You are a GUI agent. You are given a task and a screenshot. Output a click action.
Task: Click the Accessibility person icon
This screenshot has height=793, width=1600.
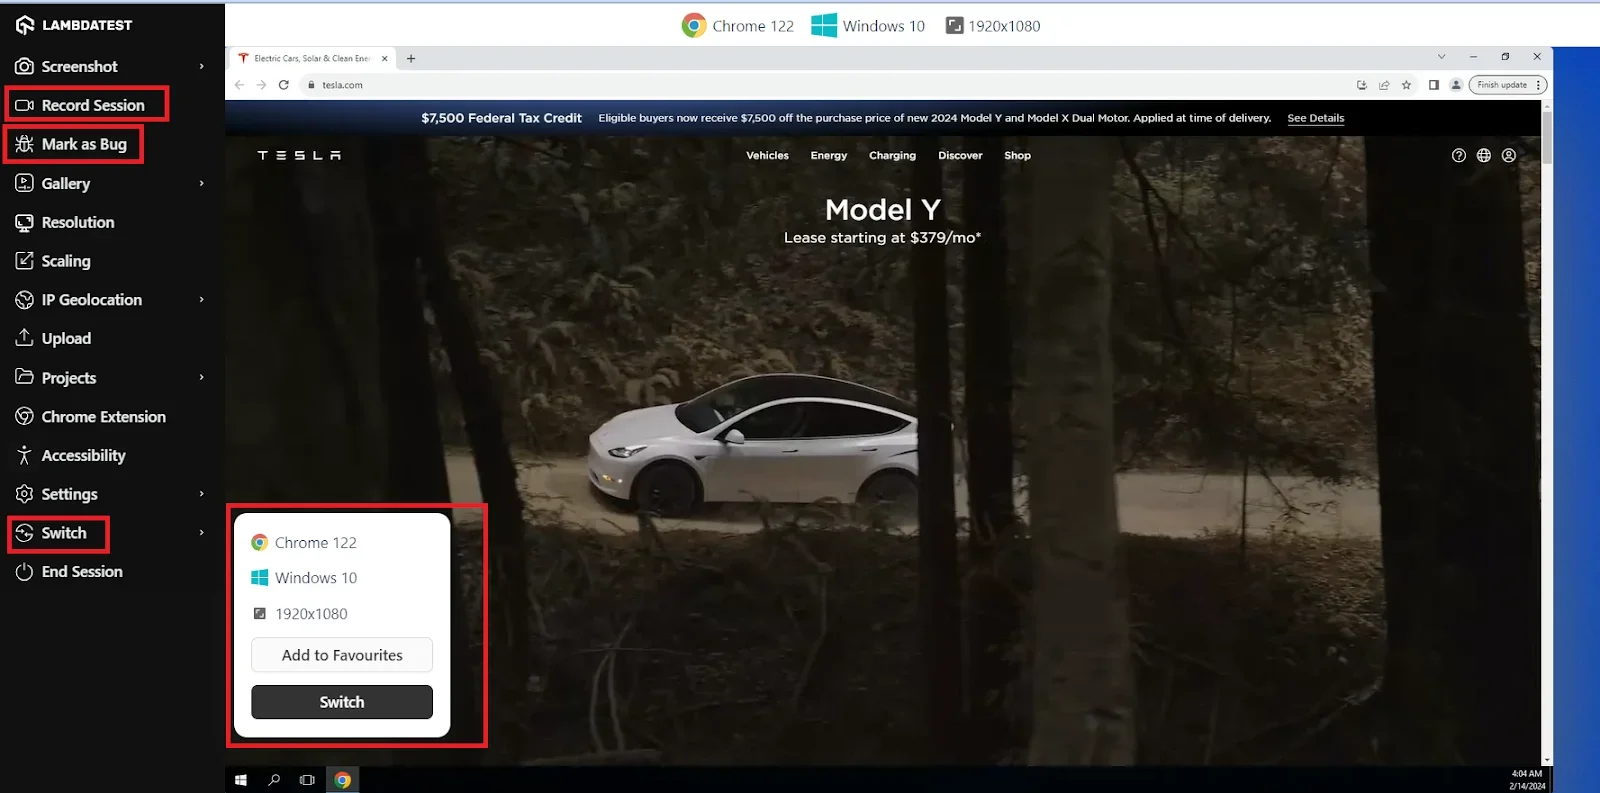25,455
